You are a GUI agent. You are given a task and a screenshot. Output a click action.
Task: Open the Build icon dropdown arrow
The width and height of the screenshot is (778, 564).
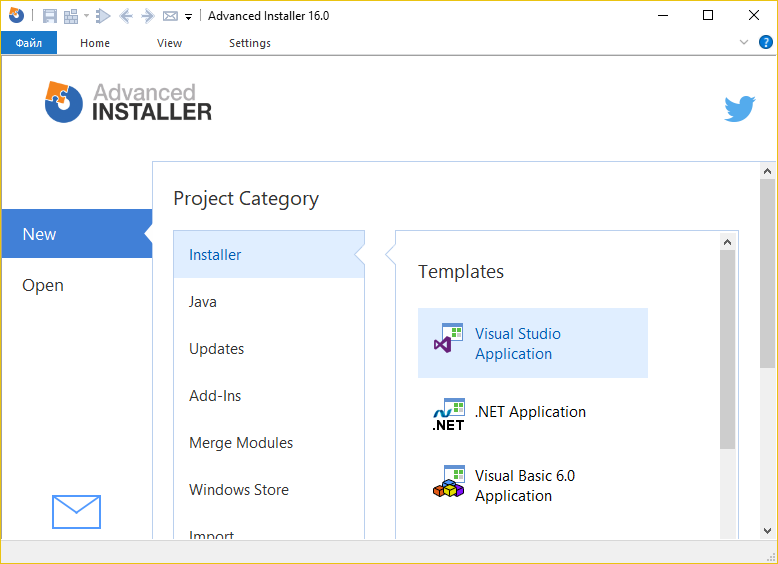[x=86, y=16]
